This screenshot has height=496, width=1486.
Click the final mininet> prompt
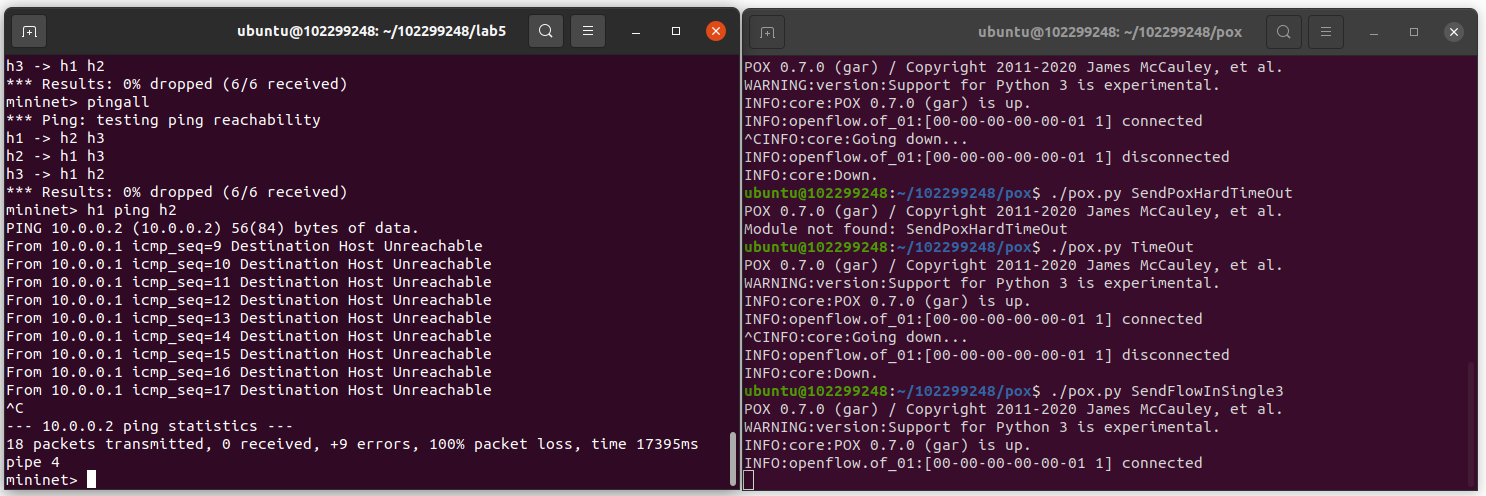[x=41, y=480]
